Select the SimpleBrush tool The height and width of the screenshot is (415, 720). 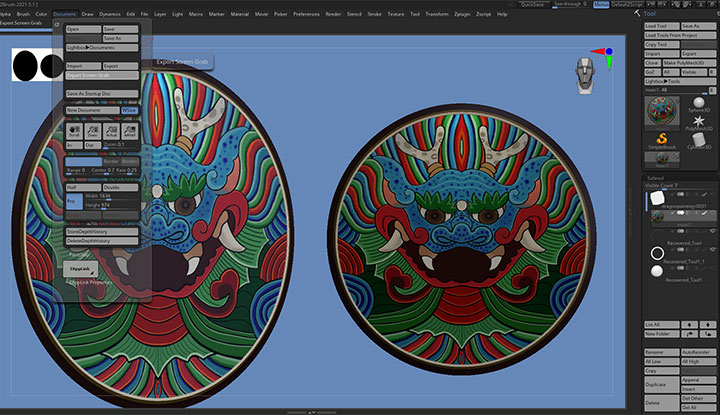[662, 140]
